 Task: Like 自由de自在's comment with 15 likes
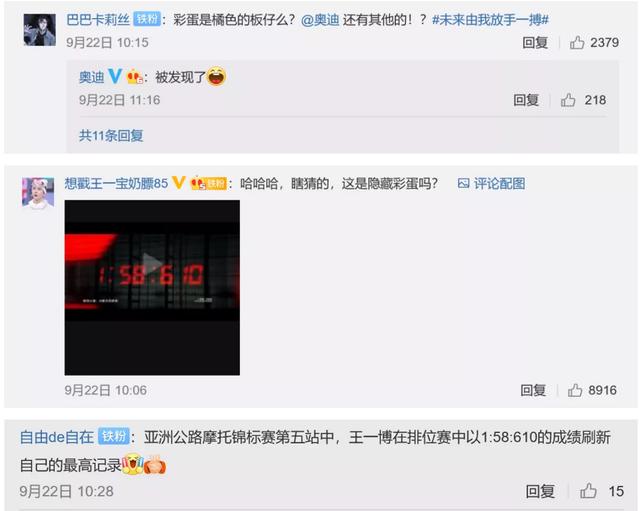click(x=588, y=491)
